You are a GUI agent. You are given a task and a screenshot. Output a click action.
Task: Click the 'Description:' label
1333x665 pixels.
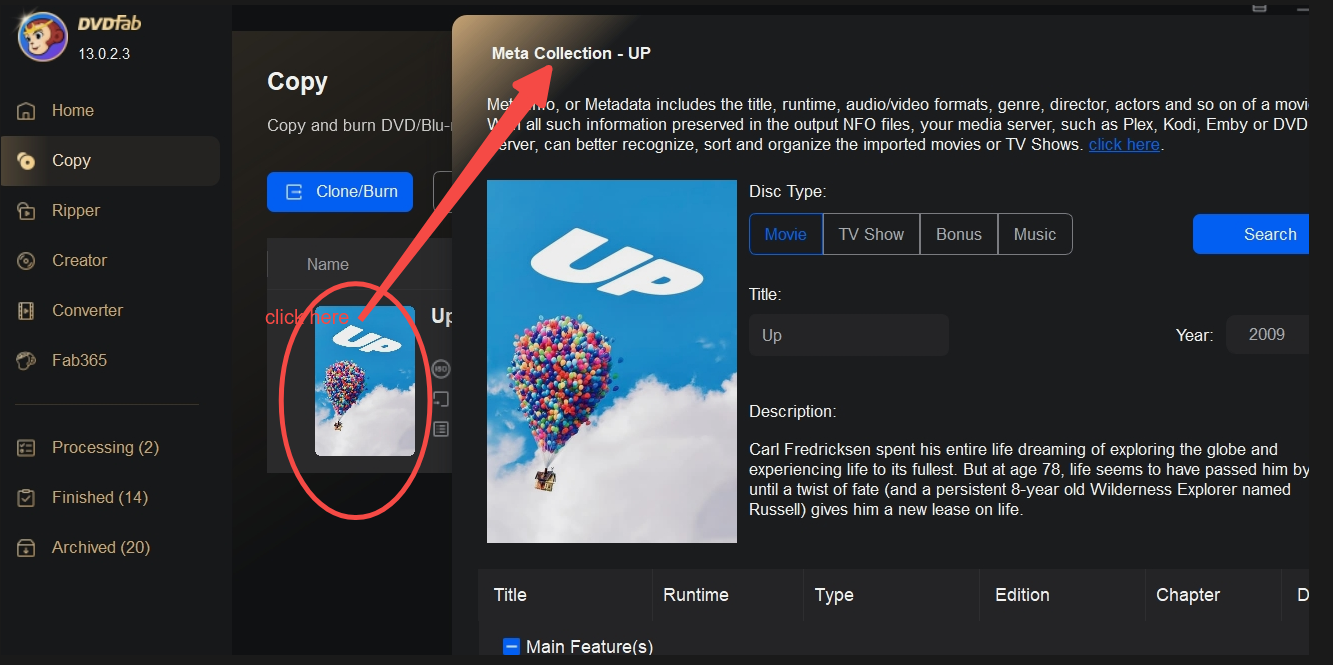tap(793, 412)
